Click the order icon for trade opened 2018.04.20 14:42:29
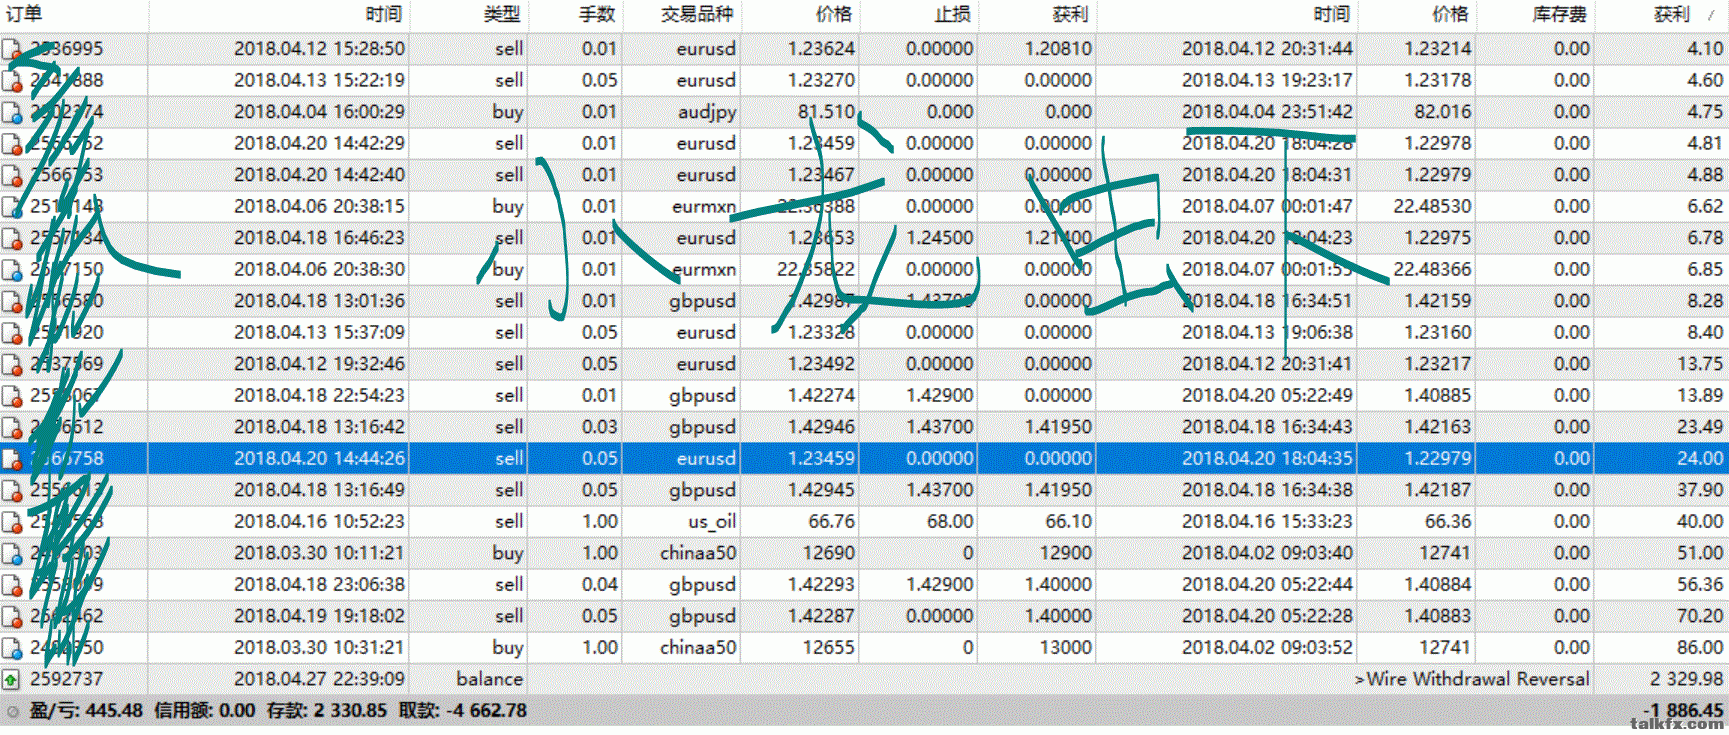The width and height of the screenshot is (1729, 735). (12, 144)
